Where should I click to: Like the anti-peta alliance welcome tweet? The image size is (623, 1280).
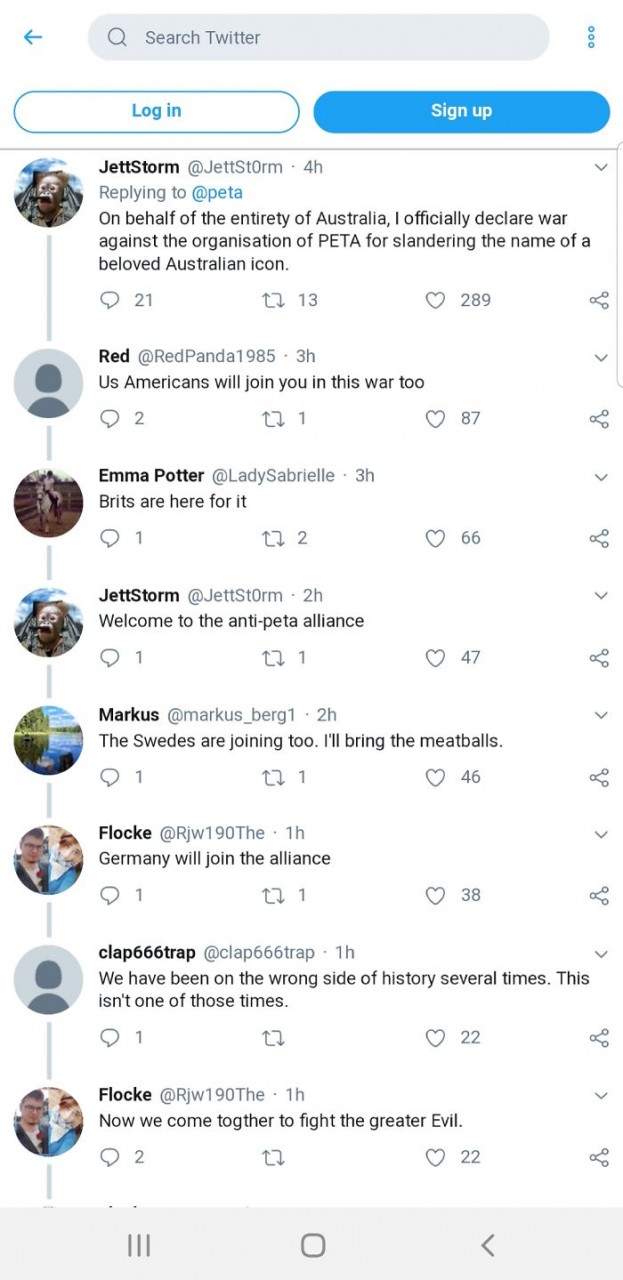pyautogui.click(x=436, y=658)
